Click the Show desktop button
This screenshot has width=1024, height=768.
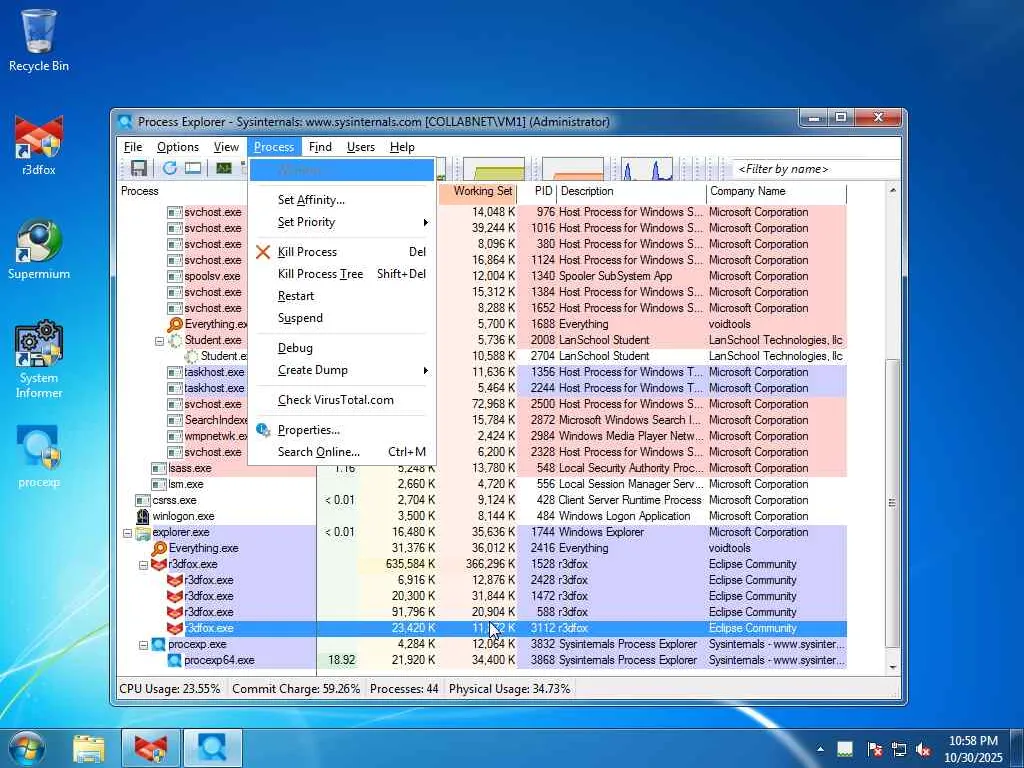coord(1016,748)
